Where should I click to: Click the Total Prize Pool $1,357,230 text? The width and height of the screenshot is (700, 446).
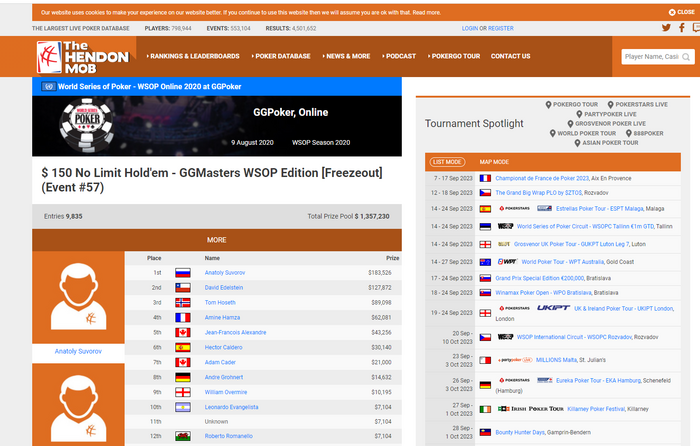tap(348, 217)
